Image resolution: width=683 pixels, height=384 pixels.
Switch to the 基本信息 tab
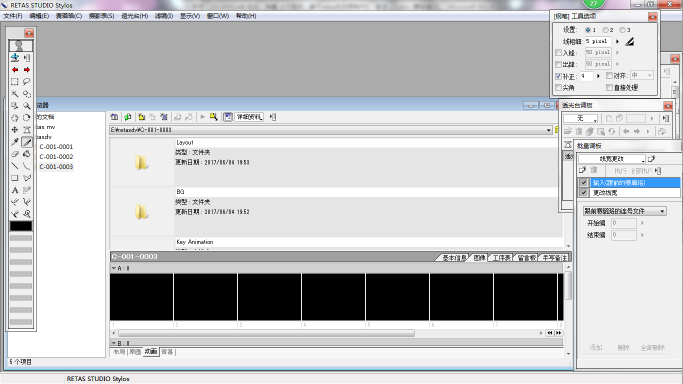[x=454, y=258]
